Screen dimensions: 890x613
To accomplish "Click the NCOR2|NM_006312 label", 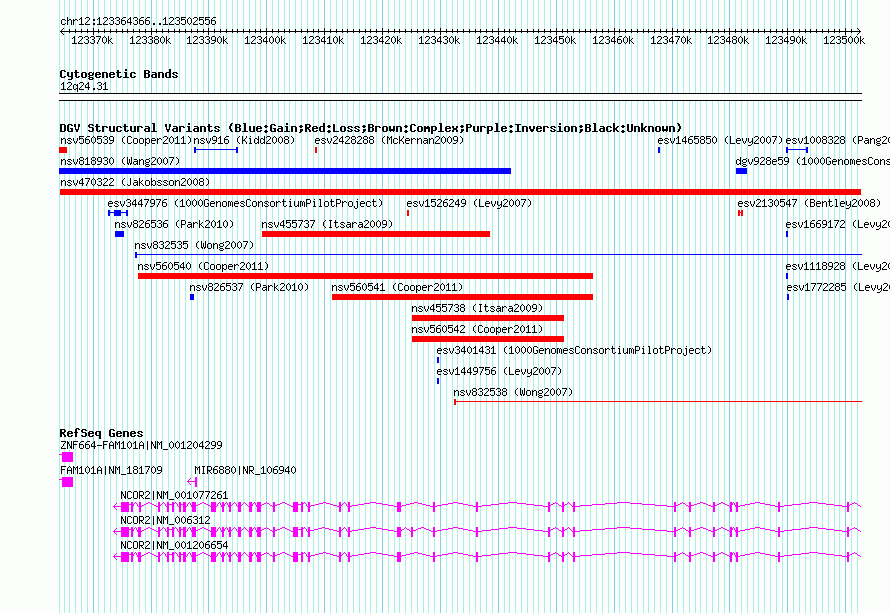I will 165,520.
